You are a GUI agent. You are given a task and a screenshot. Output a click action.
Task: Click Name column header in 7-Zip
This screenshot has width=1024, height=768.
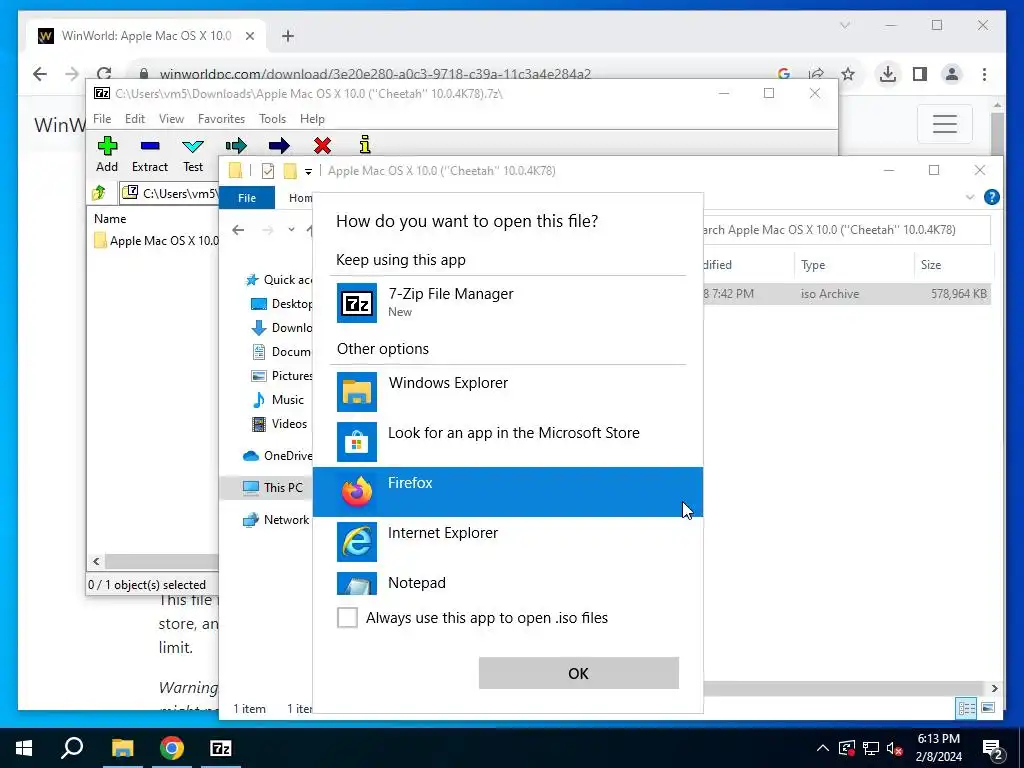(x=110, y=219)
